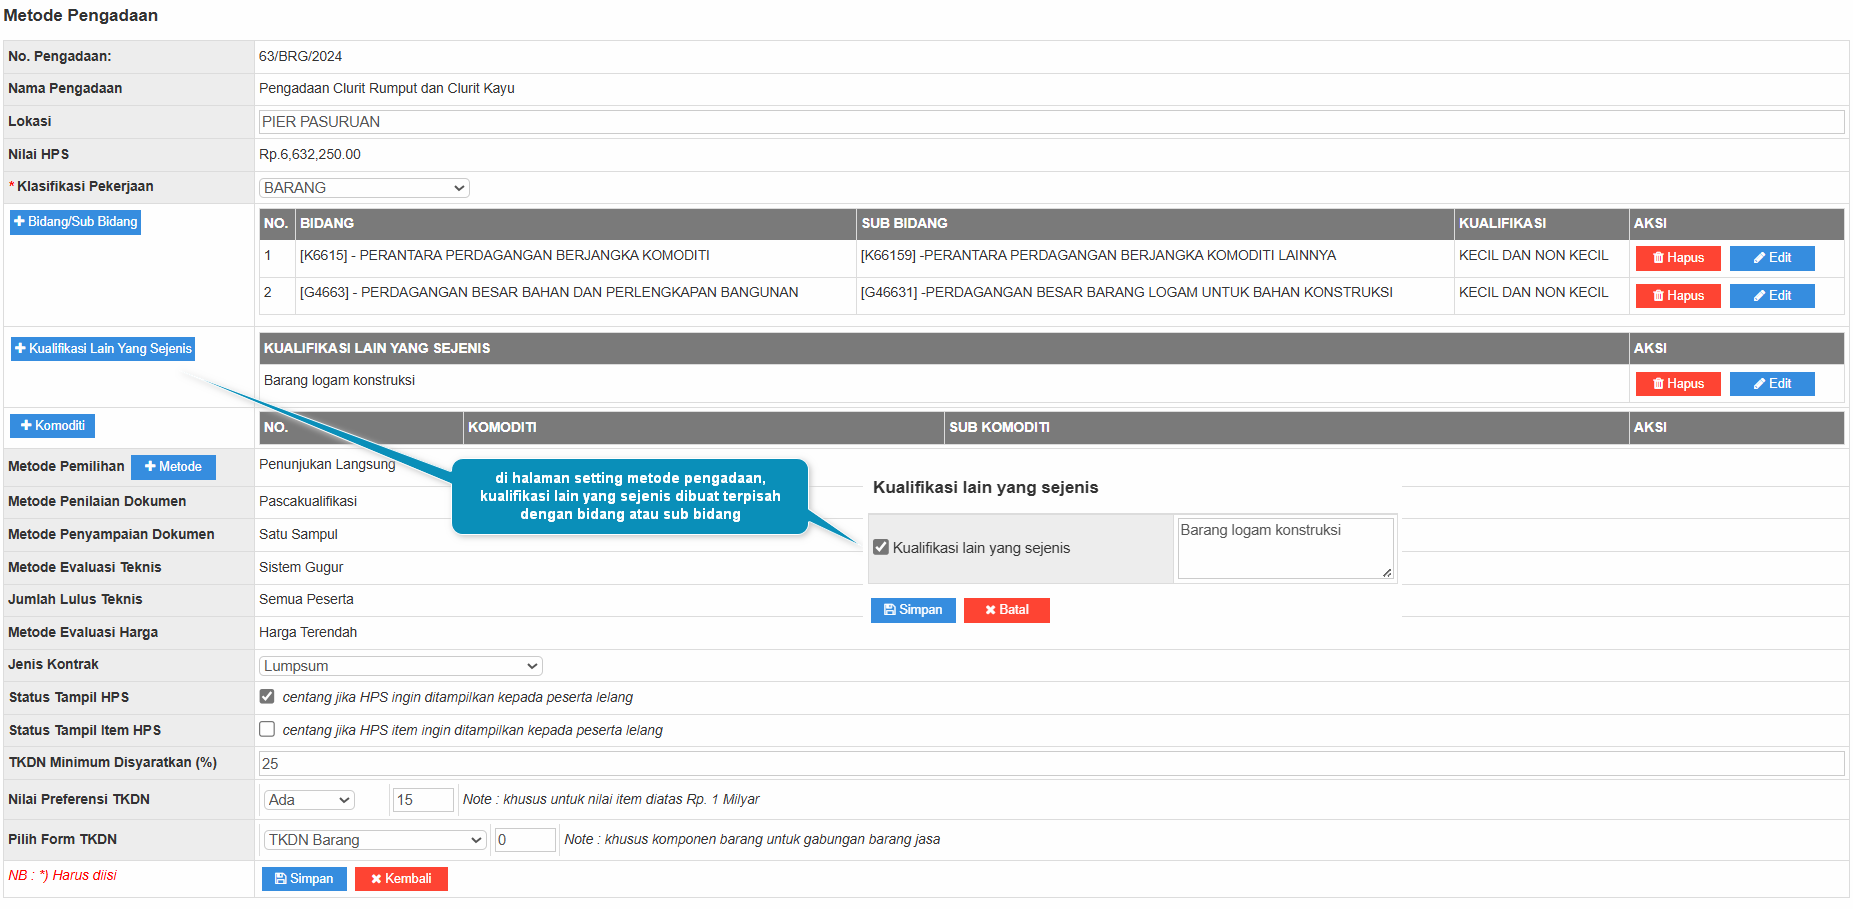Add a Kualifikasi Lain Yang Sejenis entry
Viewport: 1853px width, 909px height.
point(102,349)
